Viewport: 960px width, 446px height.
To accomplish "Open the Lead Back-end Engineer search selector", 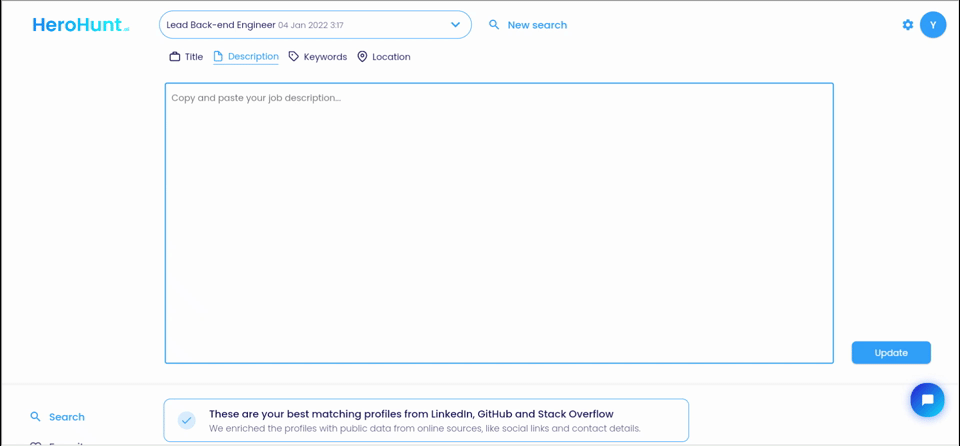I will click(x=300, y=25).
